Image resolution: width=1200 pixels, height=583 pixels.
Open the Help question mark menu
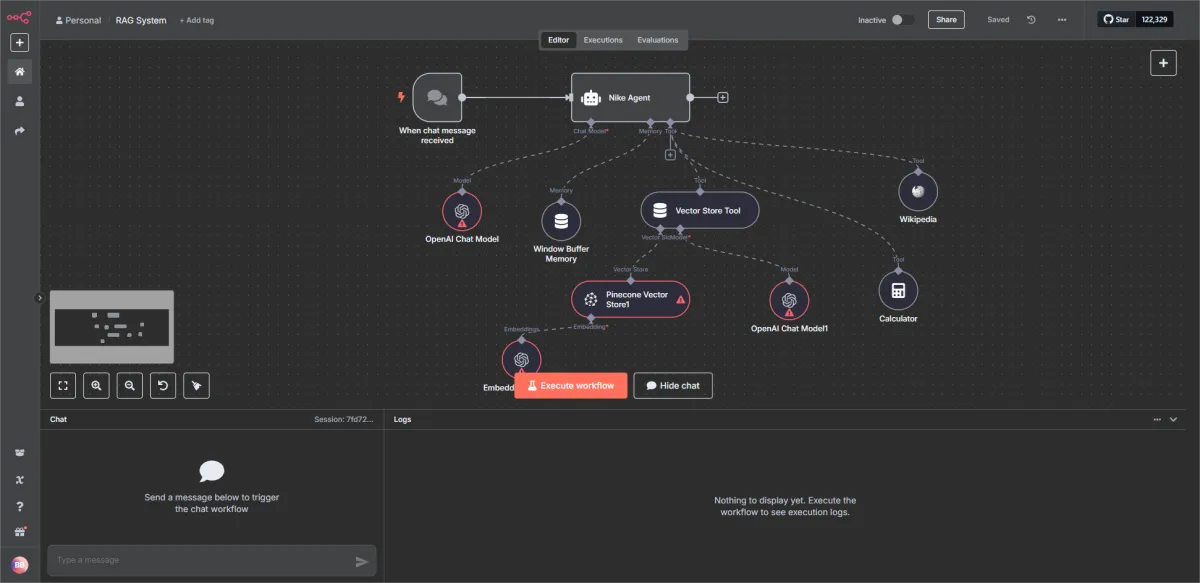point(20,506)
